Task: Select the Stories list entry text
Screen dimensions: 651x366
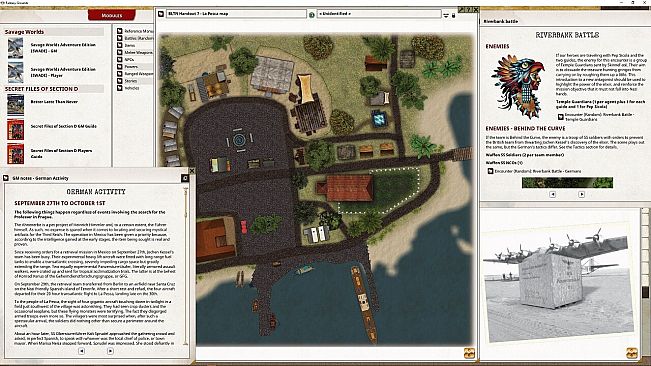Action: [130, 81]
